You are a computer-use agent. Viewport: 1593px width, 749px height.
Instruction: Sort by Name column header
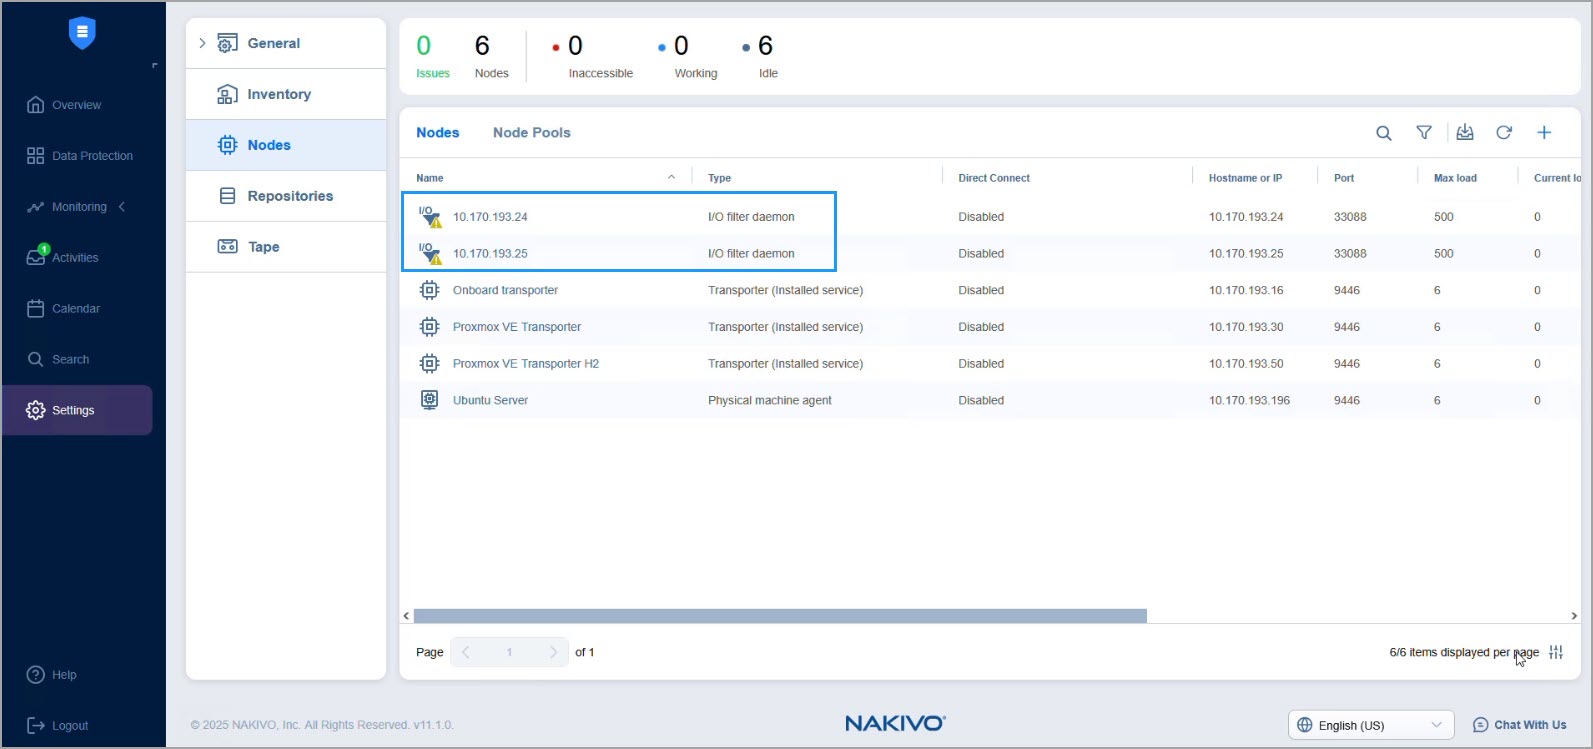[x=430, y=178]
